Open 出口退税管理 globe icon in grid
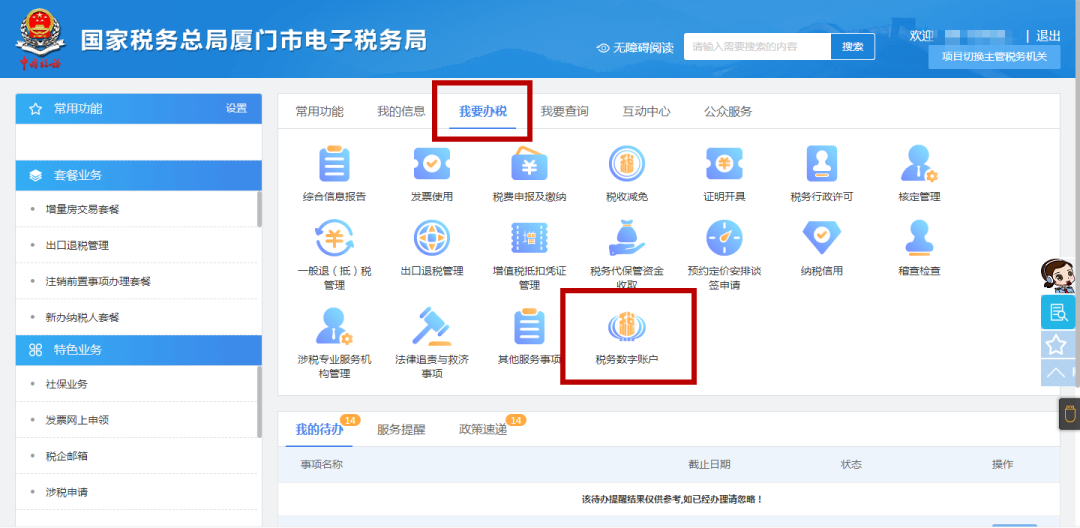 coord(432,238)
